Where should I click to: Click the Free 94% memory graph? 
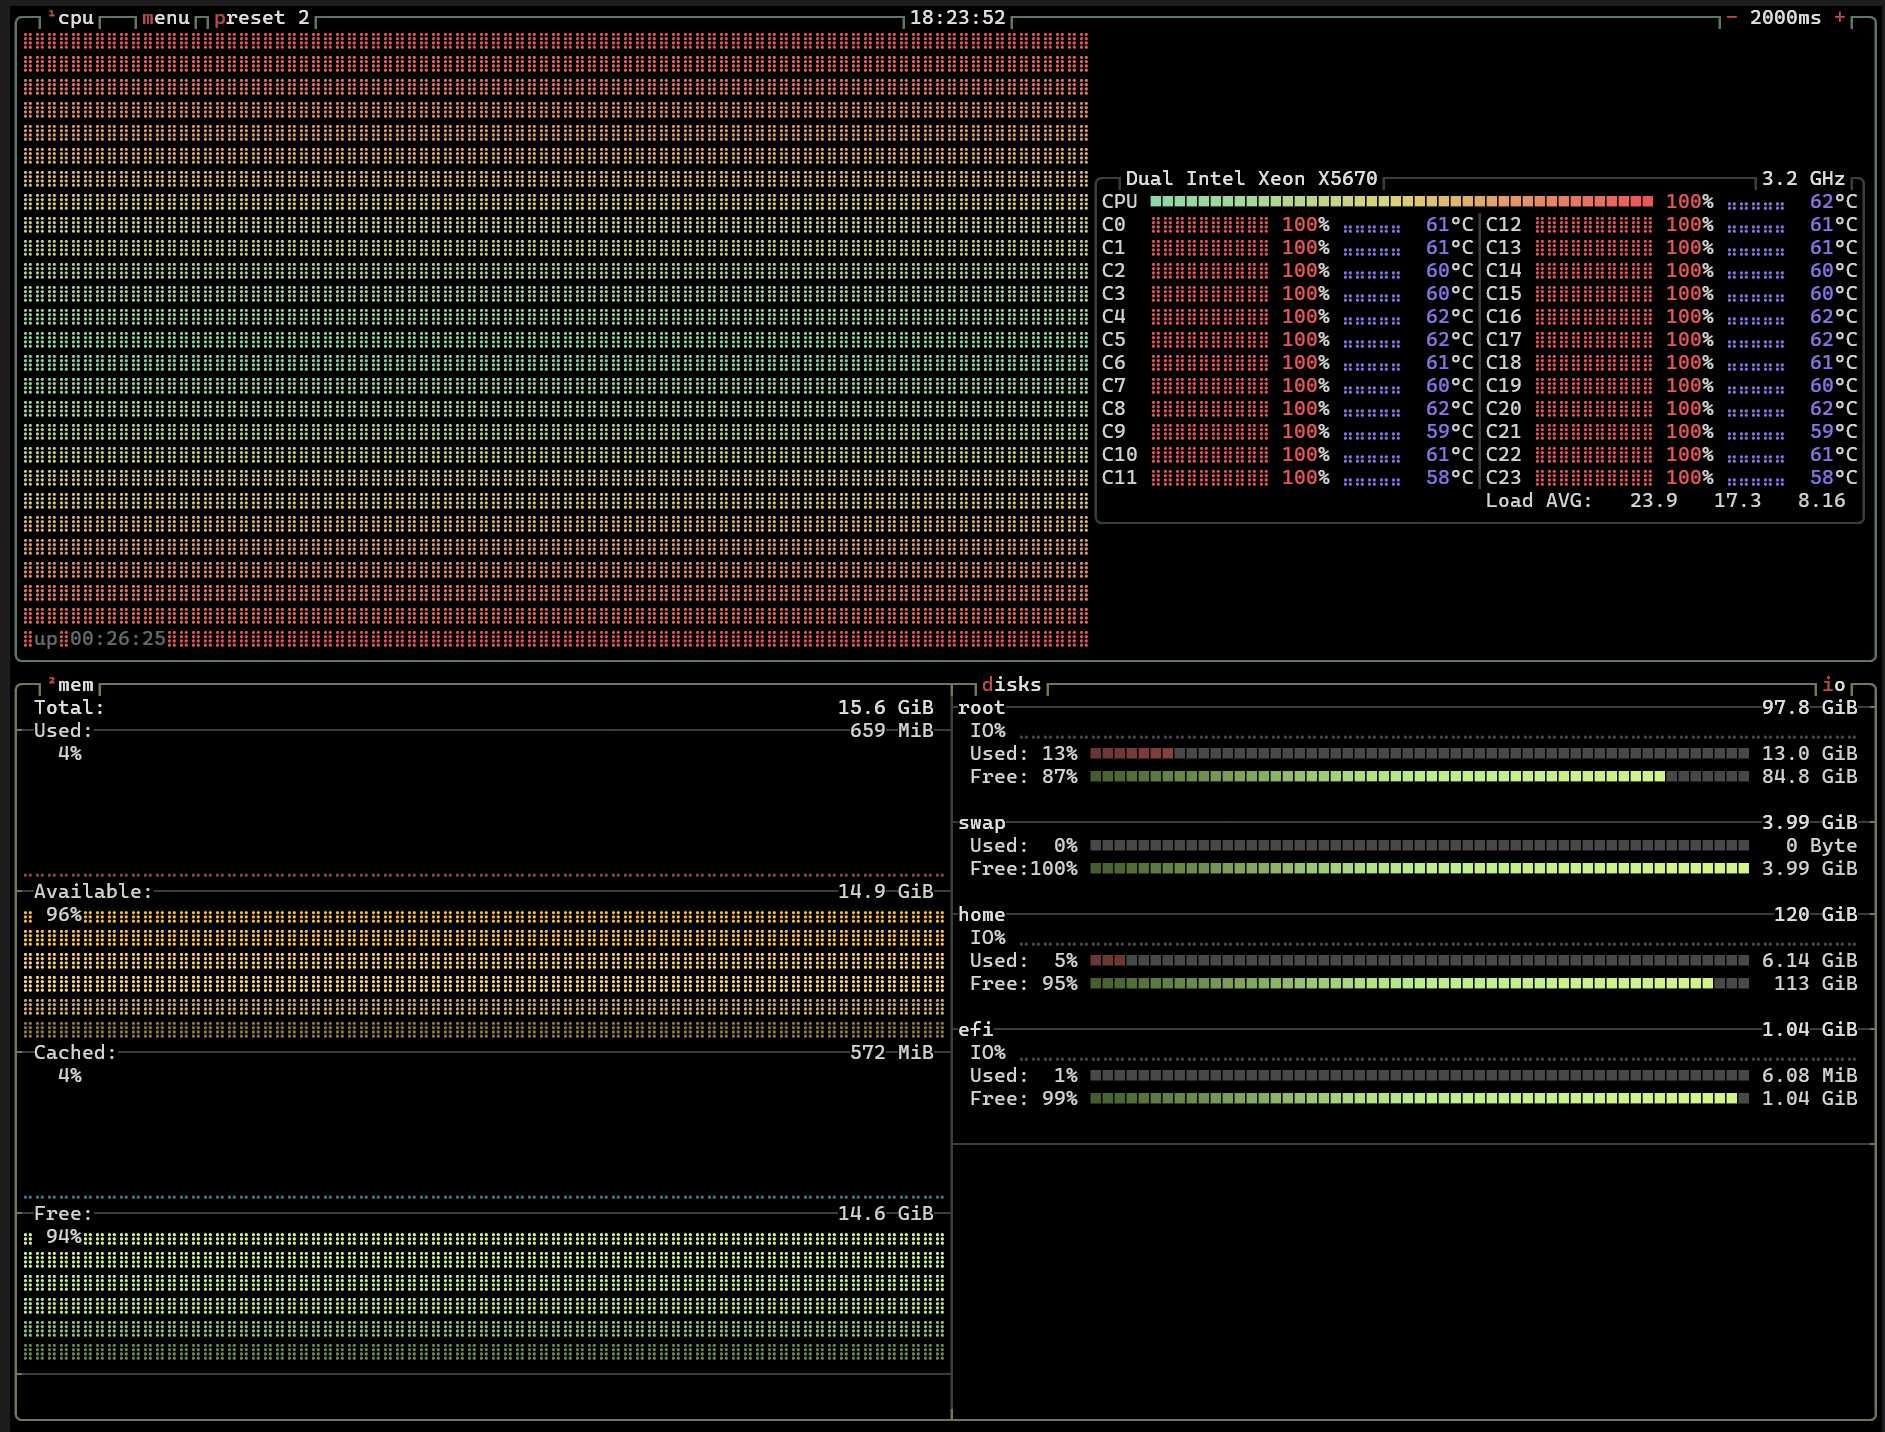(x=484, y=1294)
